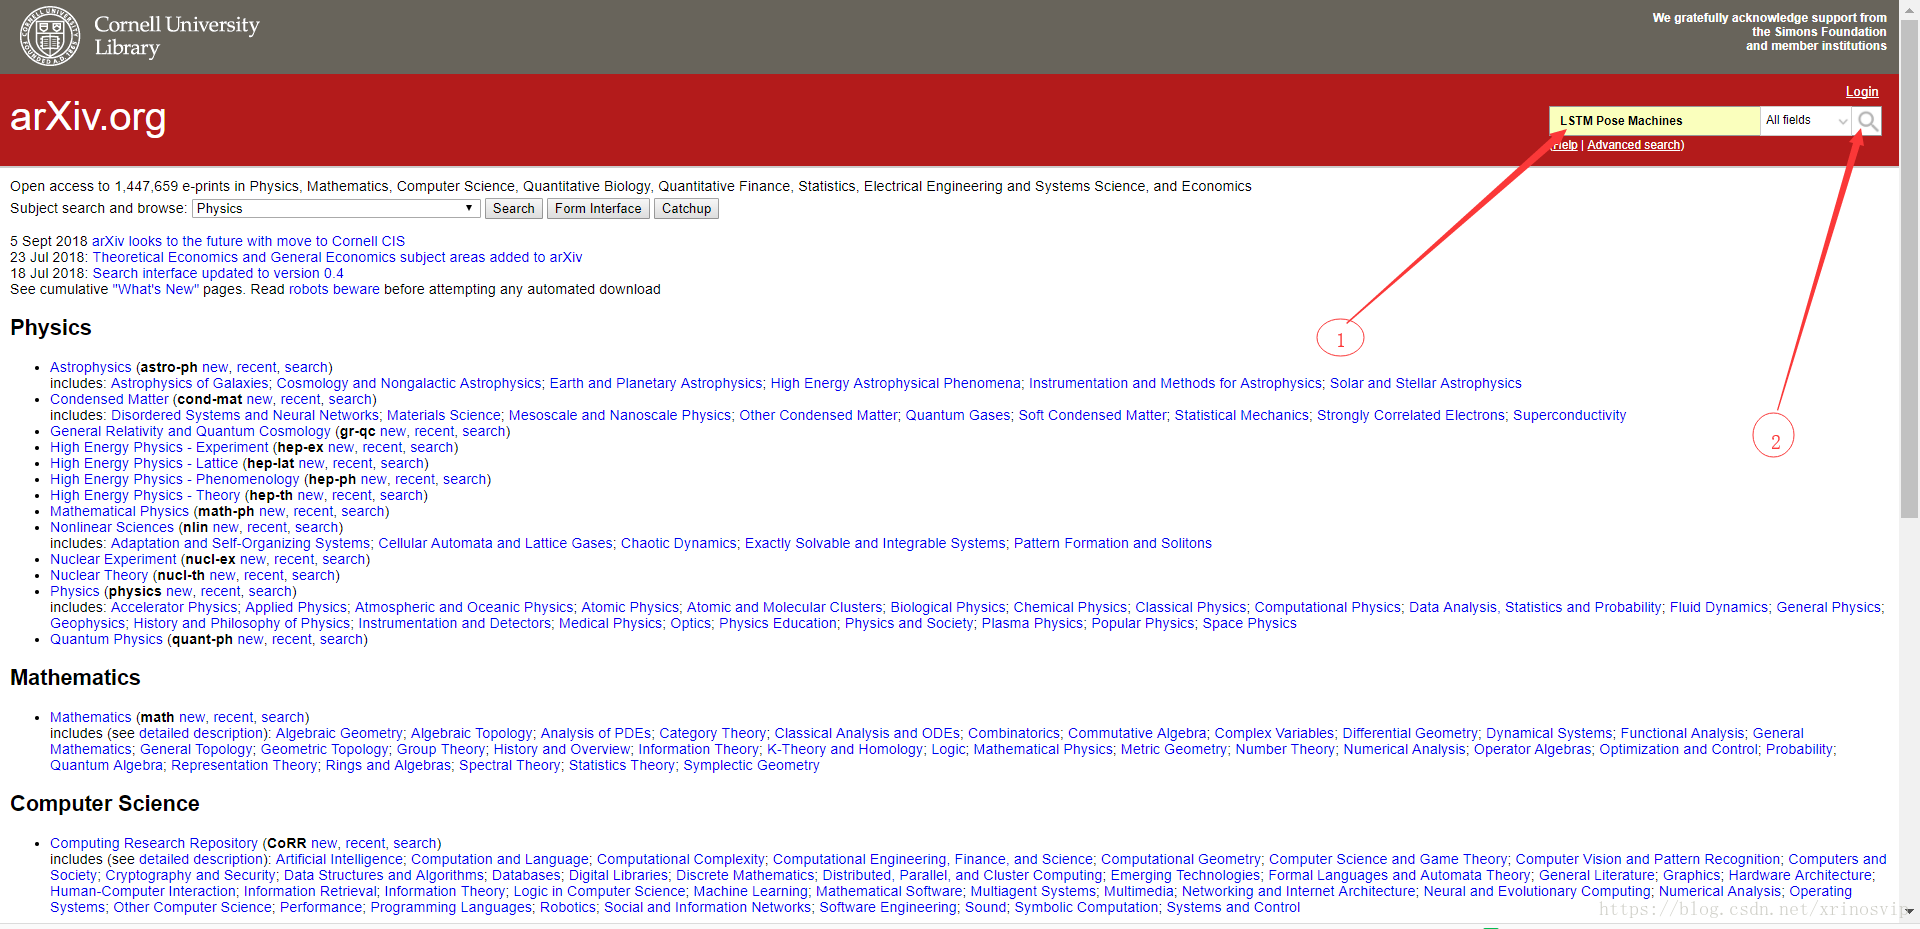Open the Space Physics link
Viewport: 1920px width, 929px height.
1249,623
